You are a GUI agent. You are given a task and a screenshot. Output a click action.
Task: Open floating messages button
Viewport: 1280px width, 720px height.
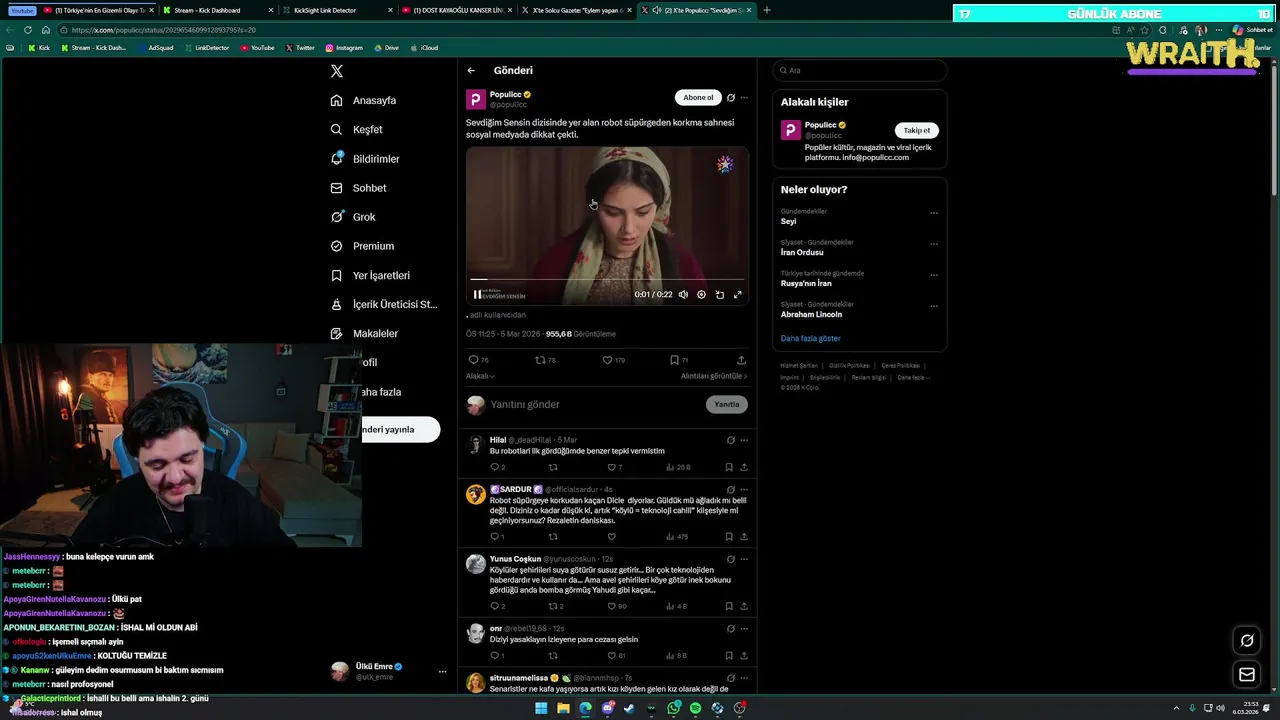click(x=1247, y=675)
